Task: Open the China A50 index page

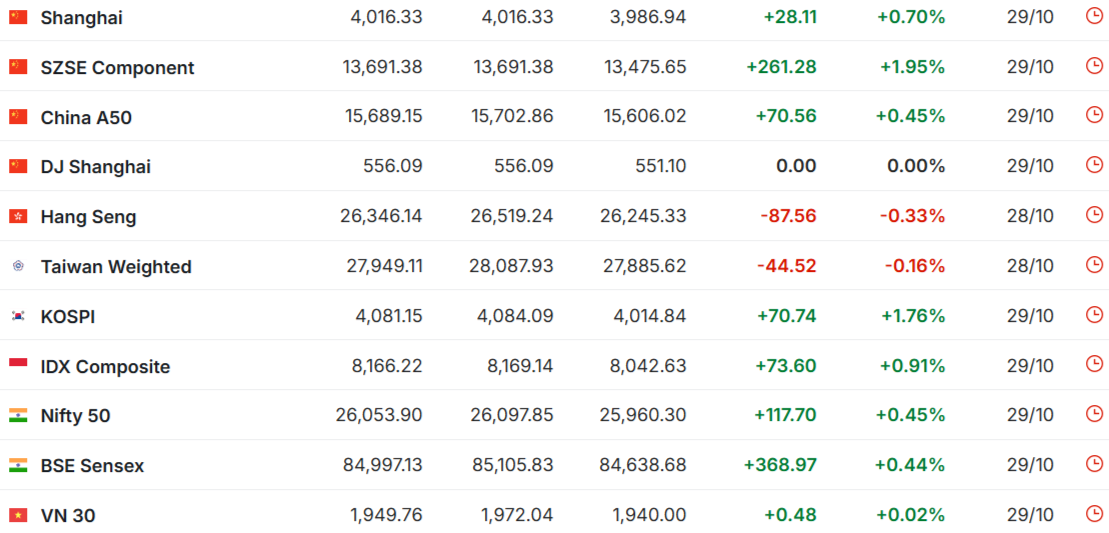Action: pyautogui.click(x=86, y=118)
